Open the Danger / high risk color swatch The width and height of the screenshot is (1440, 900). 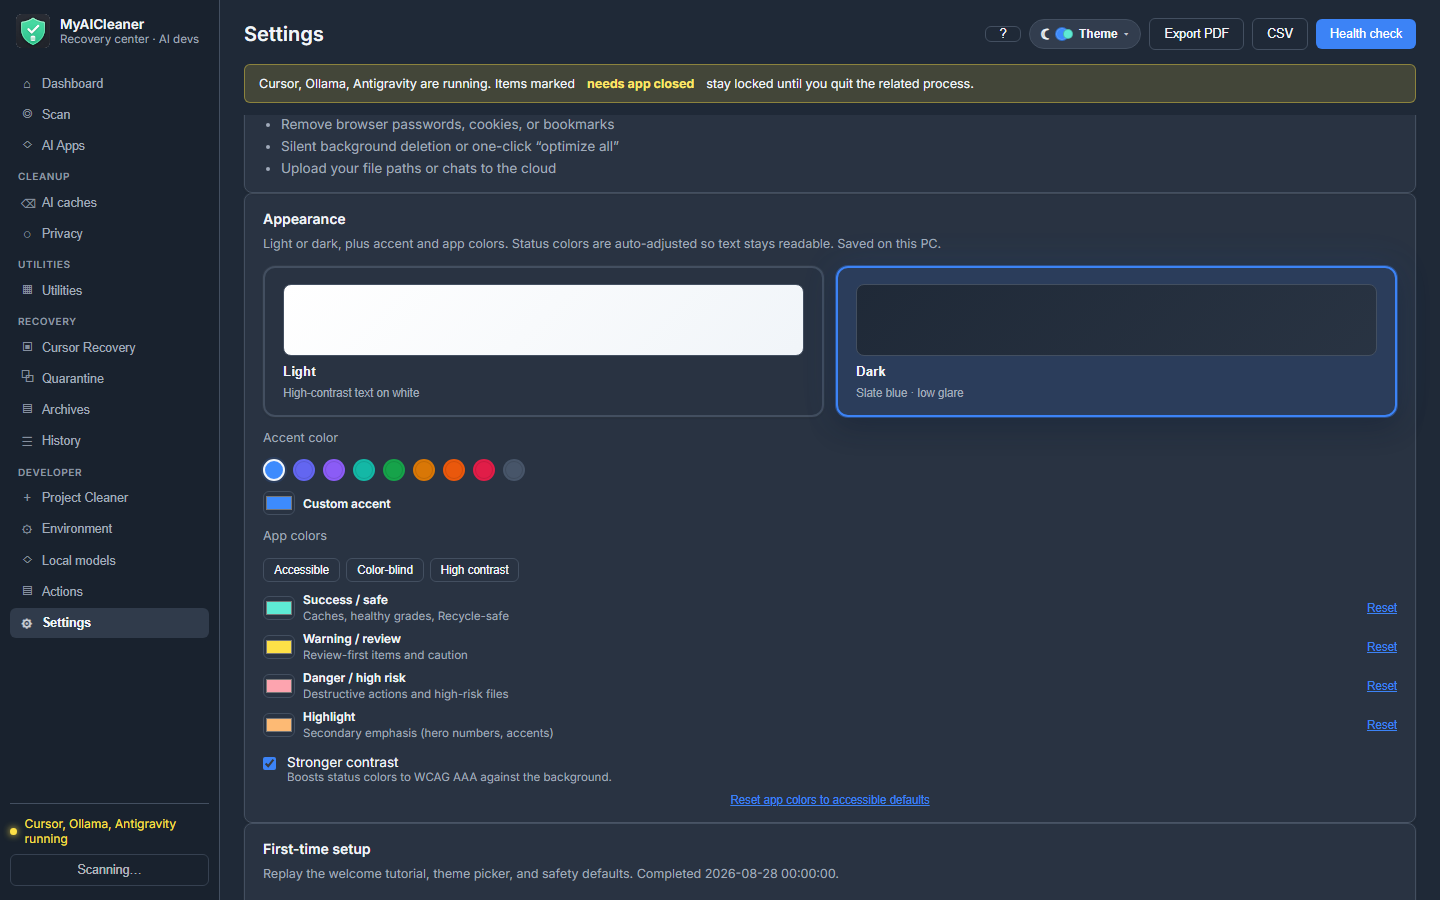click(279, 686)
